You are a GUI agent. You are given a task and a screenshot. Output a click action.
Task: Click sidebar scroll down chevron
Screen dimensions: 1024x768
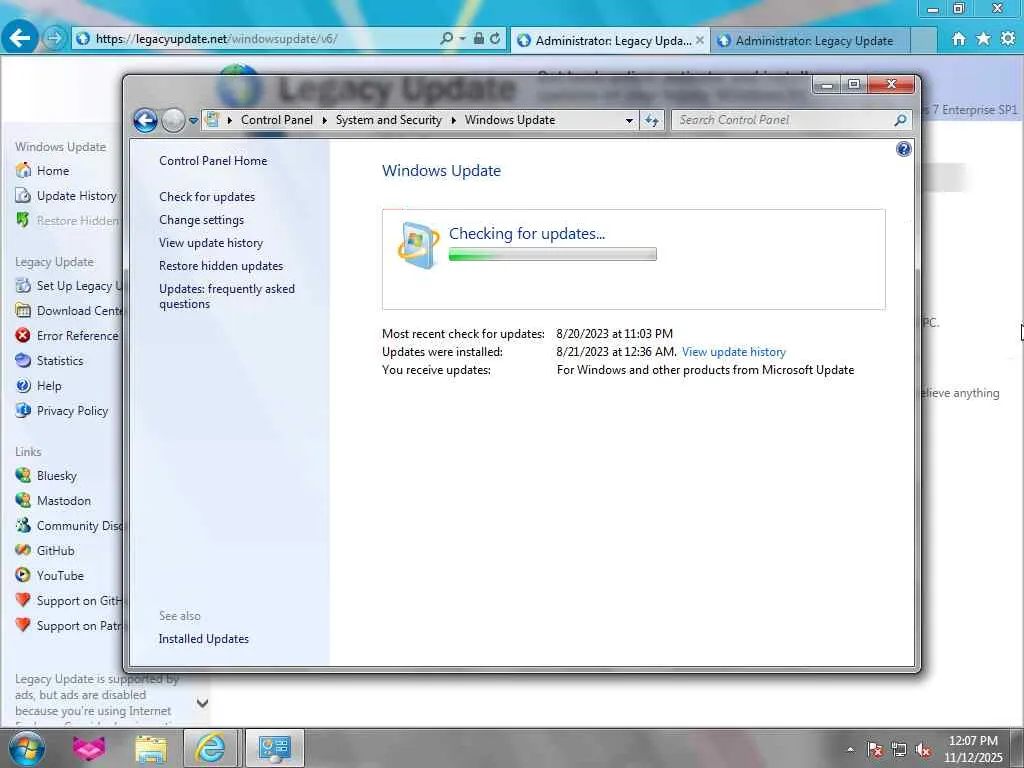coord(202,703)
